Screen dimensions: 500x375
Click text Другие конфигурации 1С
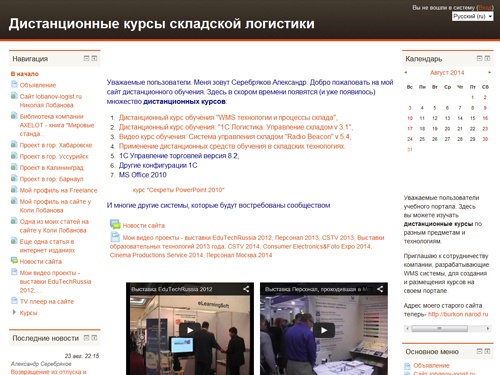158,165
